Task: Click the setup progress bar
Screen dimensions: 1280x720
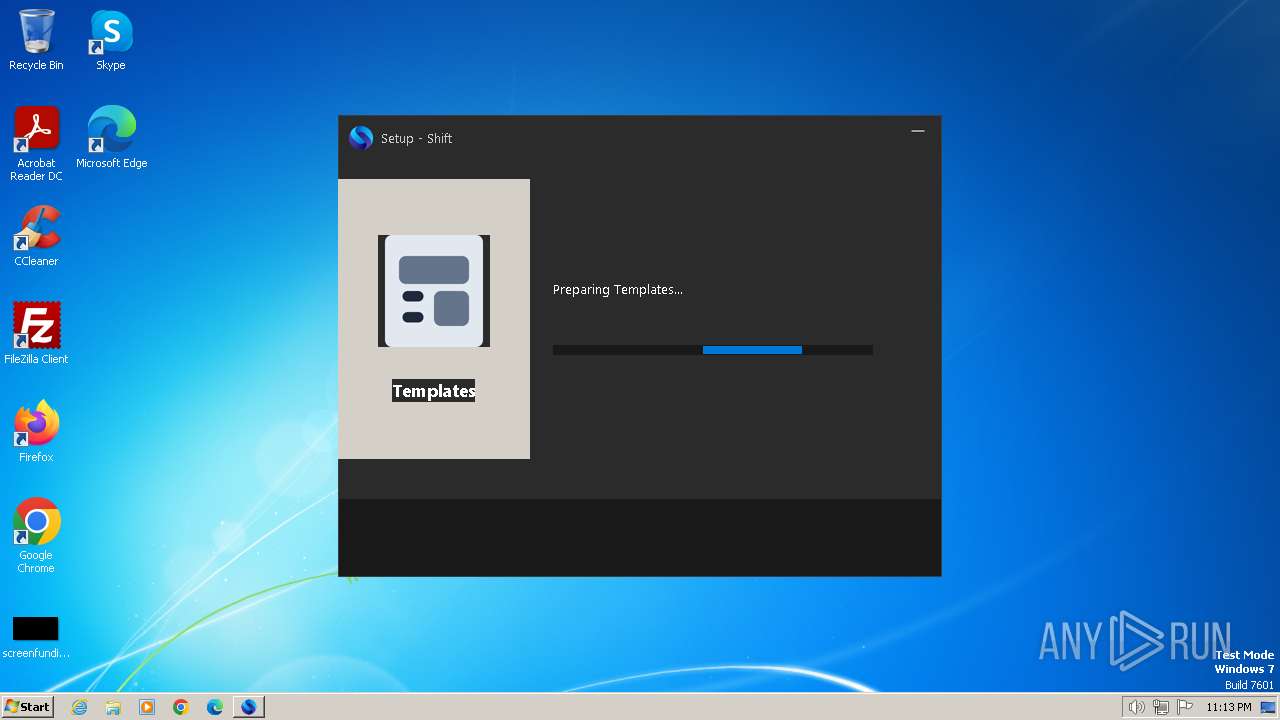Action: 713,350
